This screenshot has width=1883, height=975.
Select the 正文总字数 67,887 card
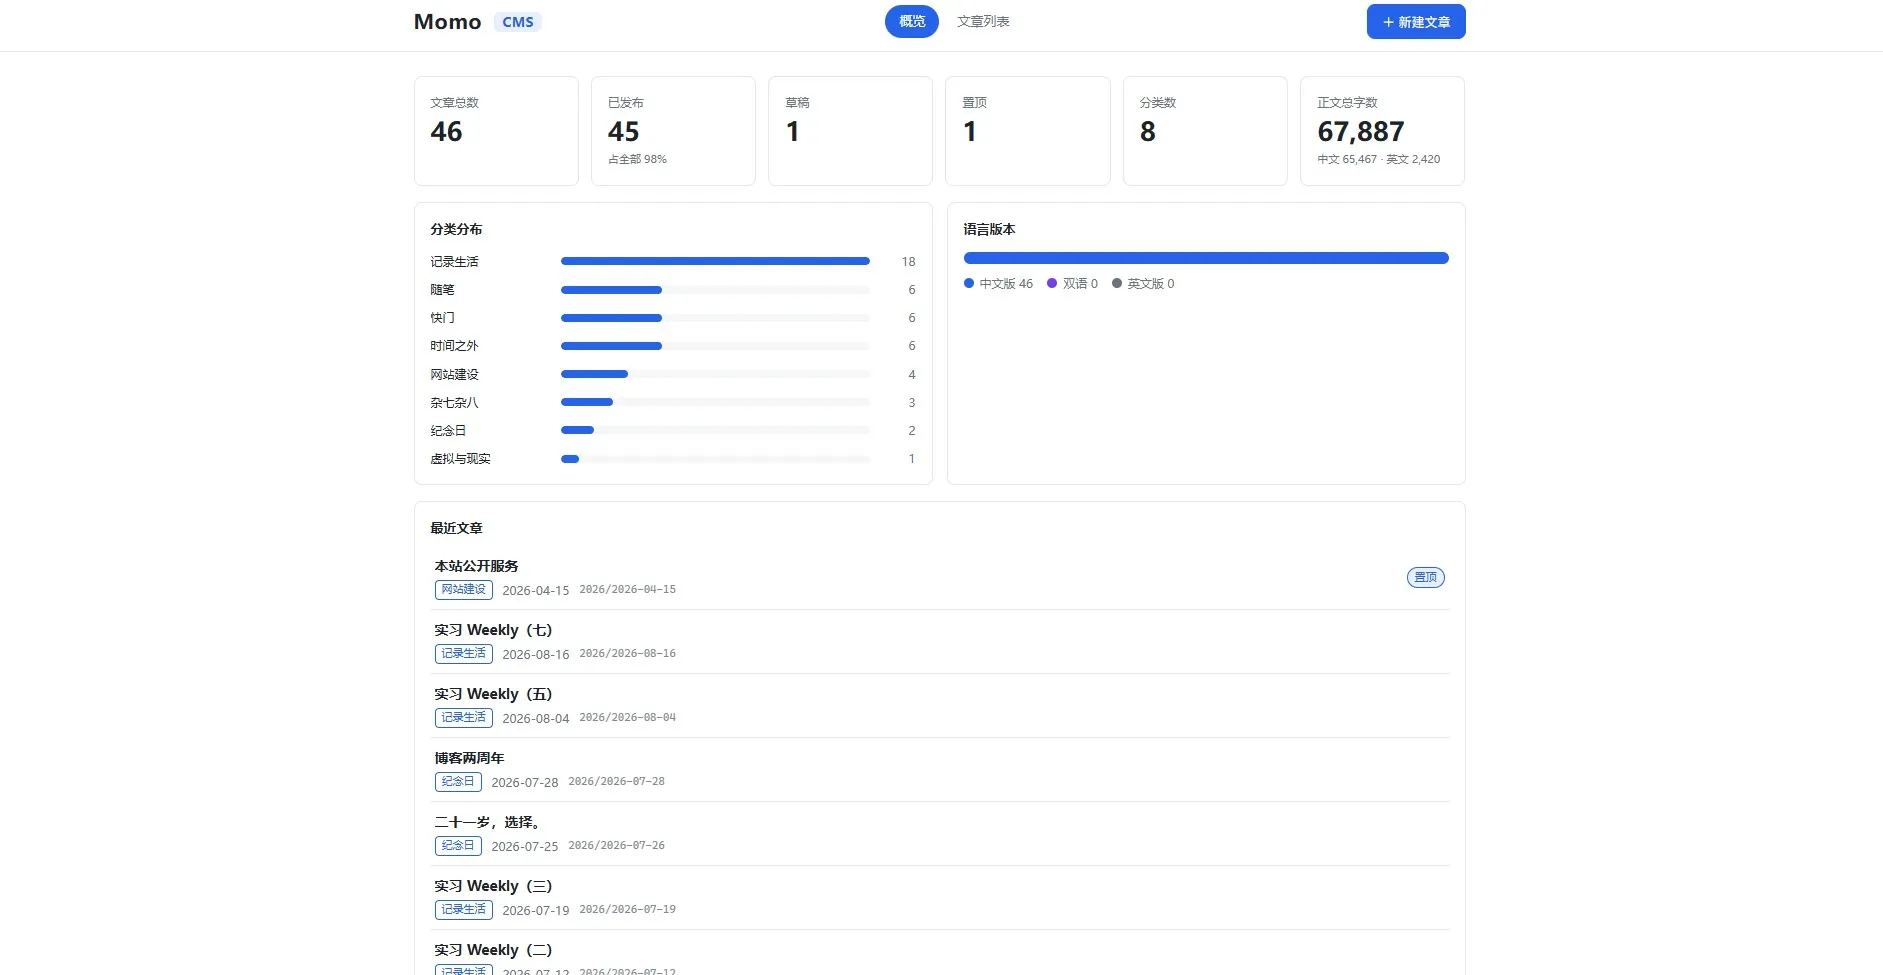click(1382, 131)
